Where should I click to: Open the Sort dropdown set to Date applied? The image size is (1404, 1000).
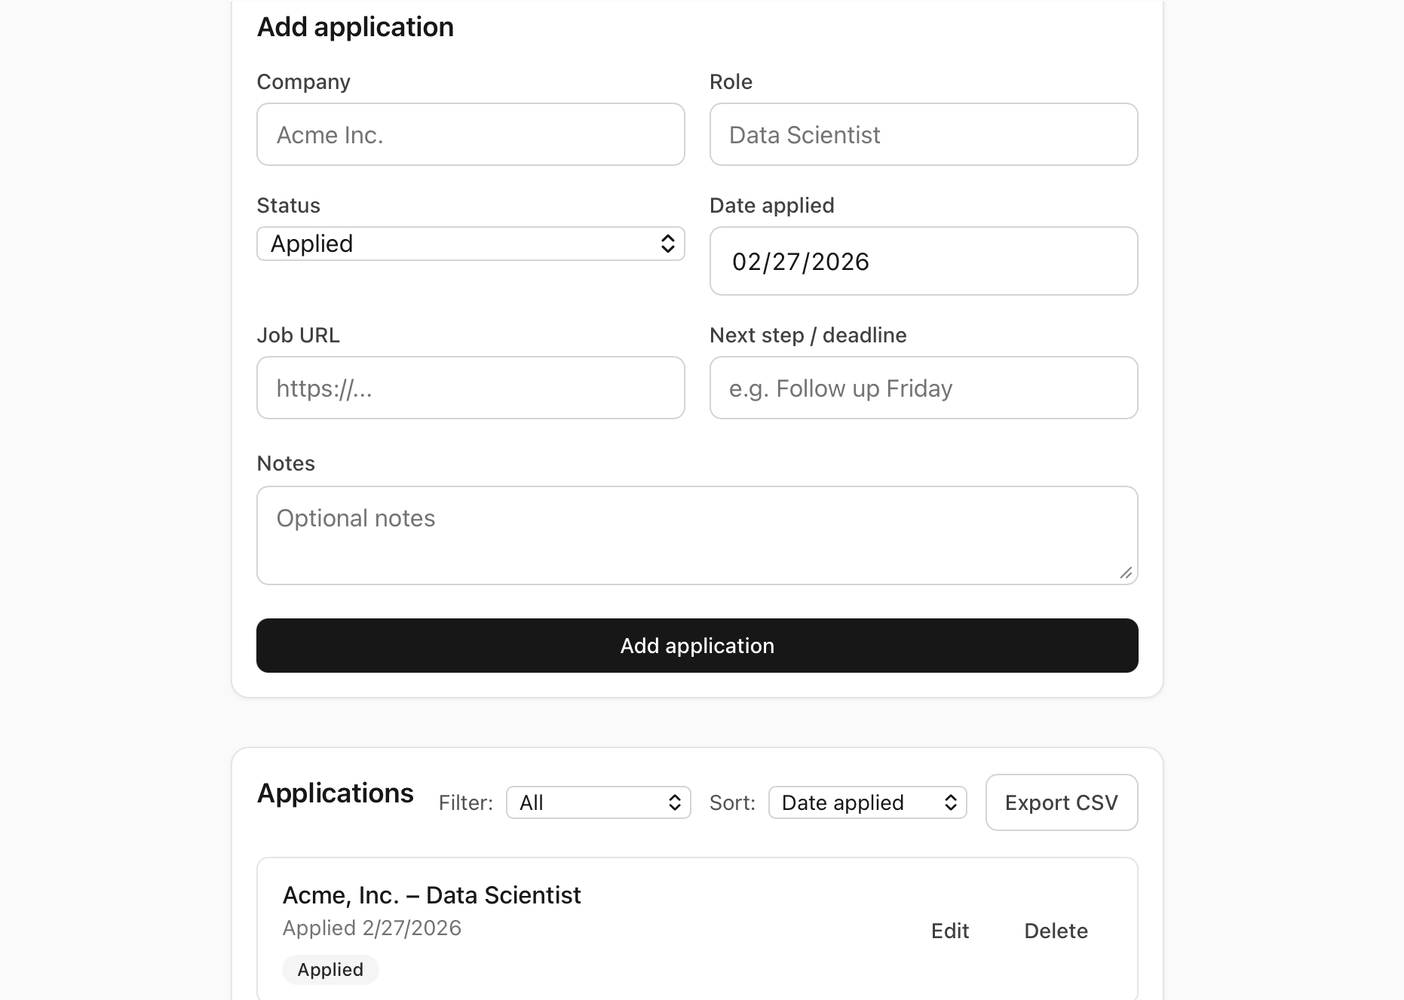867,802
